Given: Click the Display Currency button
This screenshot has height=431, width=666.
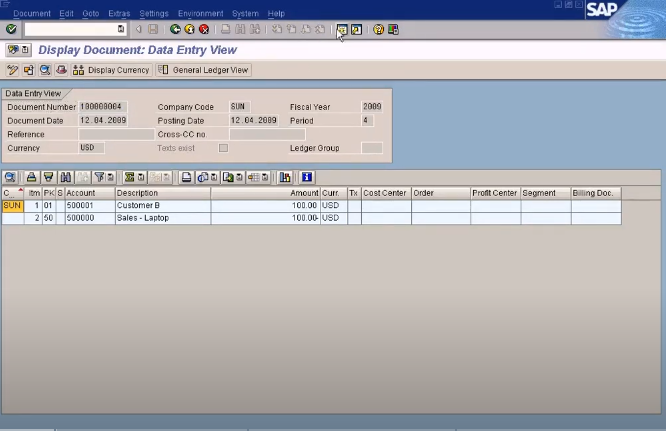Looking at the screenshot, I should click(x=111, y=70).
